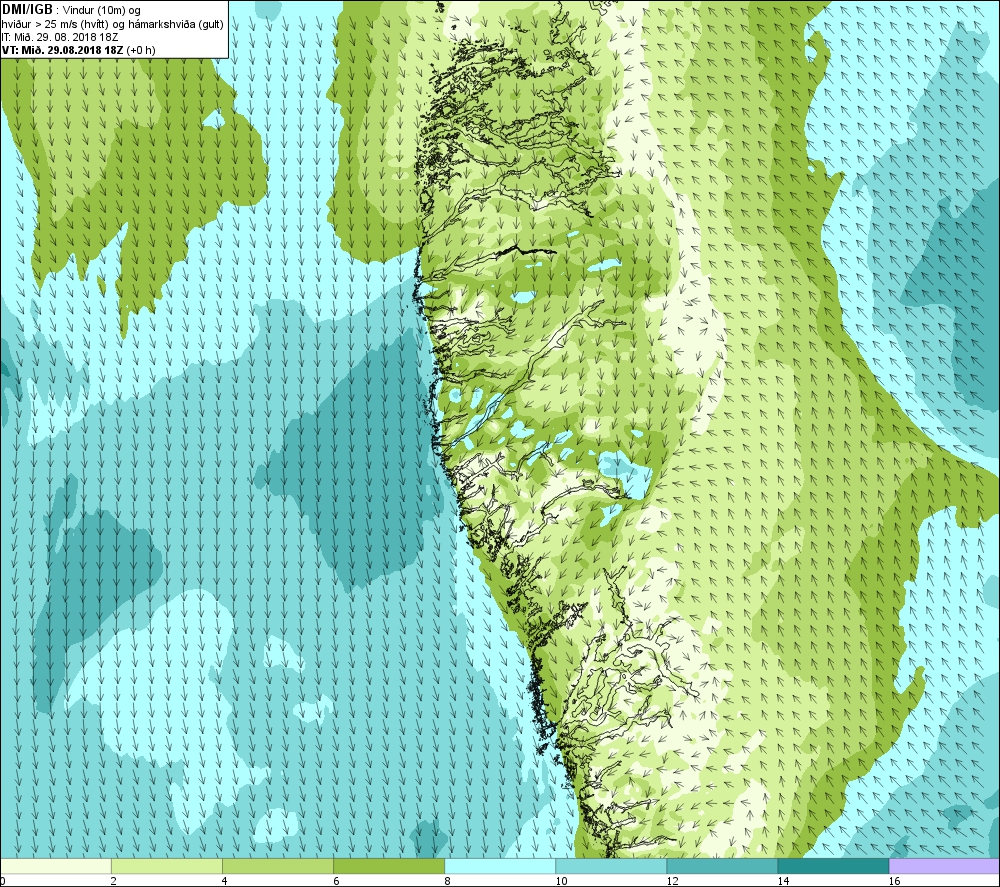Click the scale label '2'
This screenshot has width=1000, height=887.
[x=113, y=881]
